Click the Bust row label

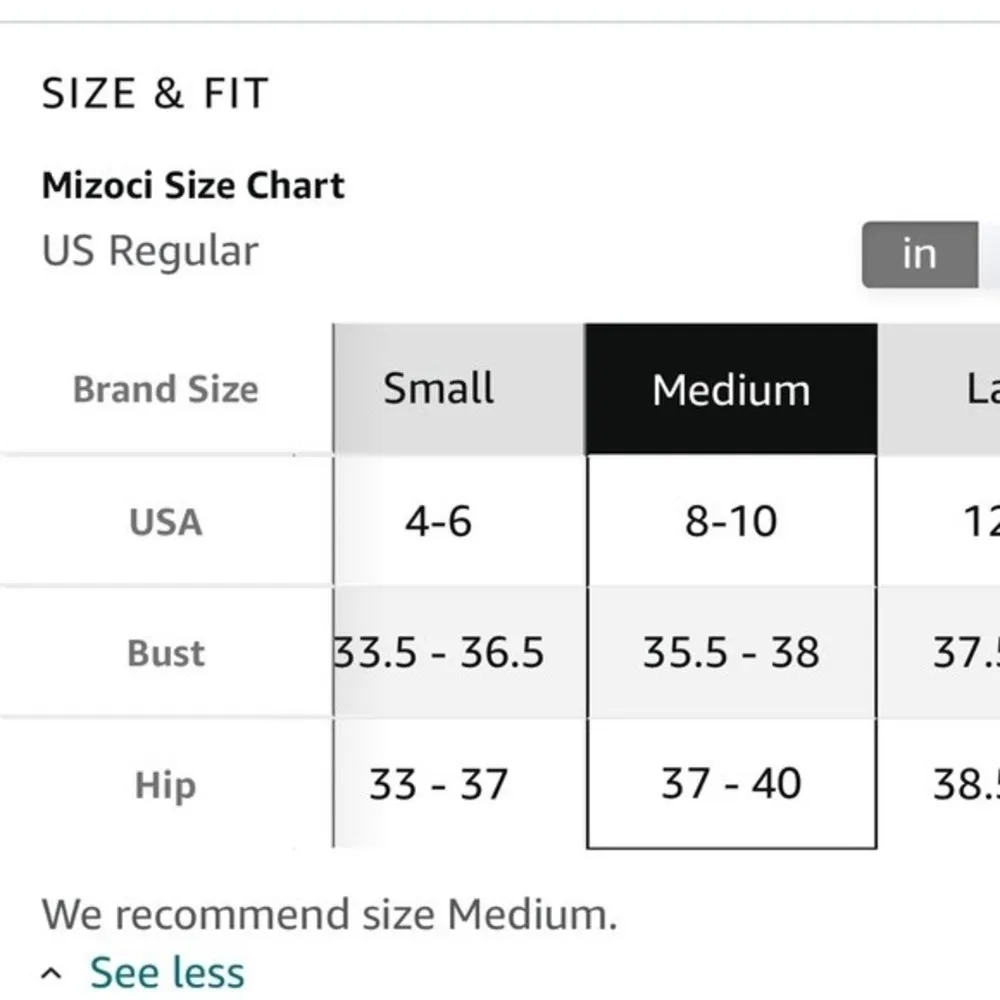tap(165, 653)
